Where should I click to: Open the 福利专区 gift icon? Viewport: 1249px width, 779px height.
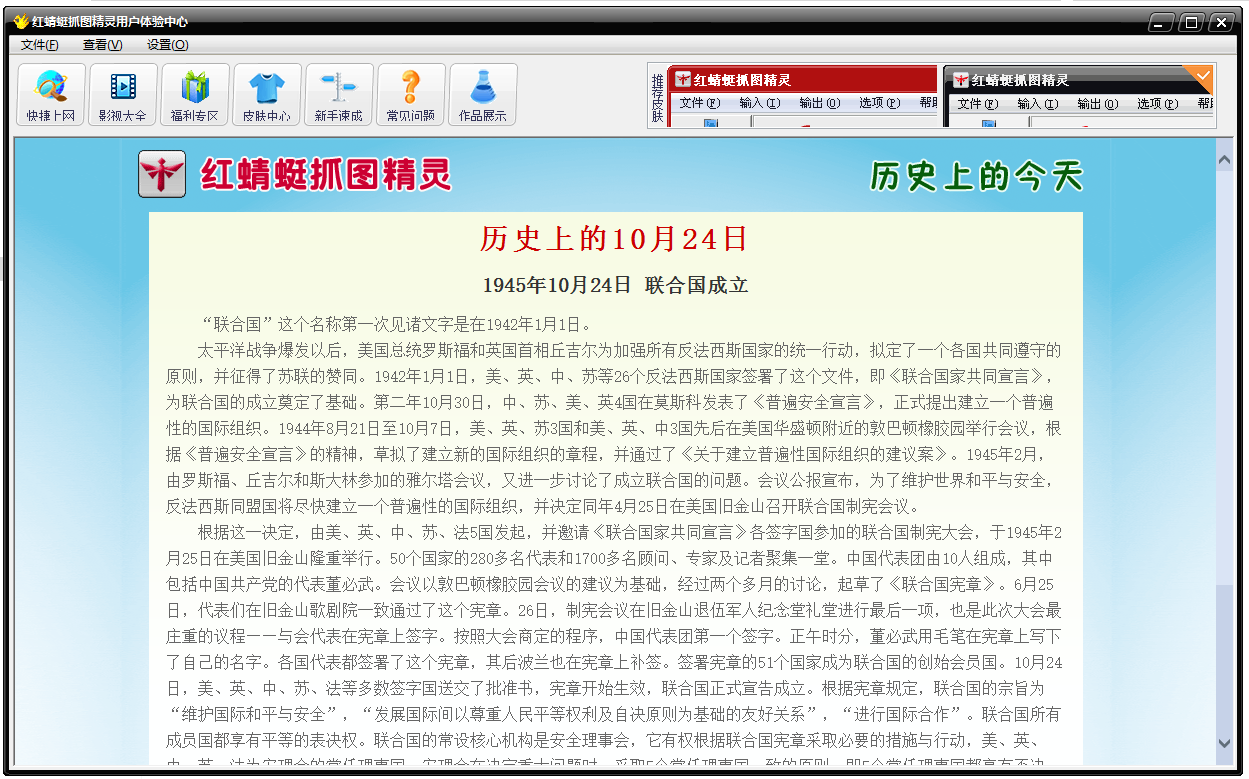point(194,94)
